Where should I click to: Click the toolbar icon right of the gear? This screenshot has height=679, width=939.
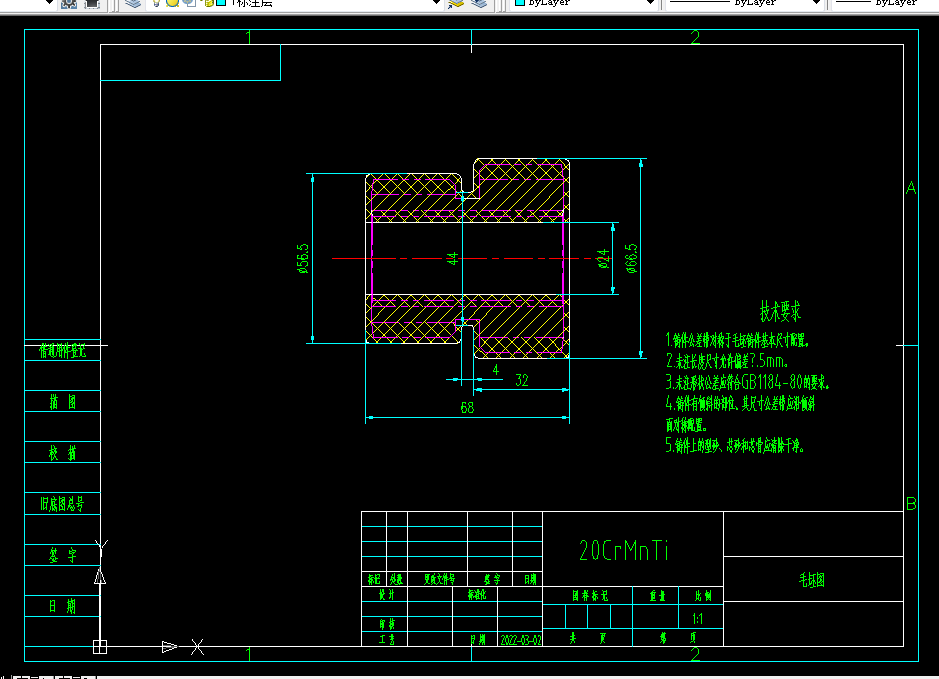[92, 3]
